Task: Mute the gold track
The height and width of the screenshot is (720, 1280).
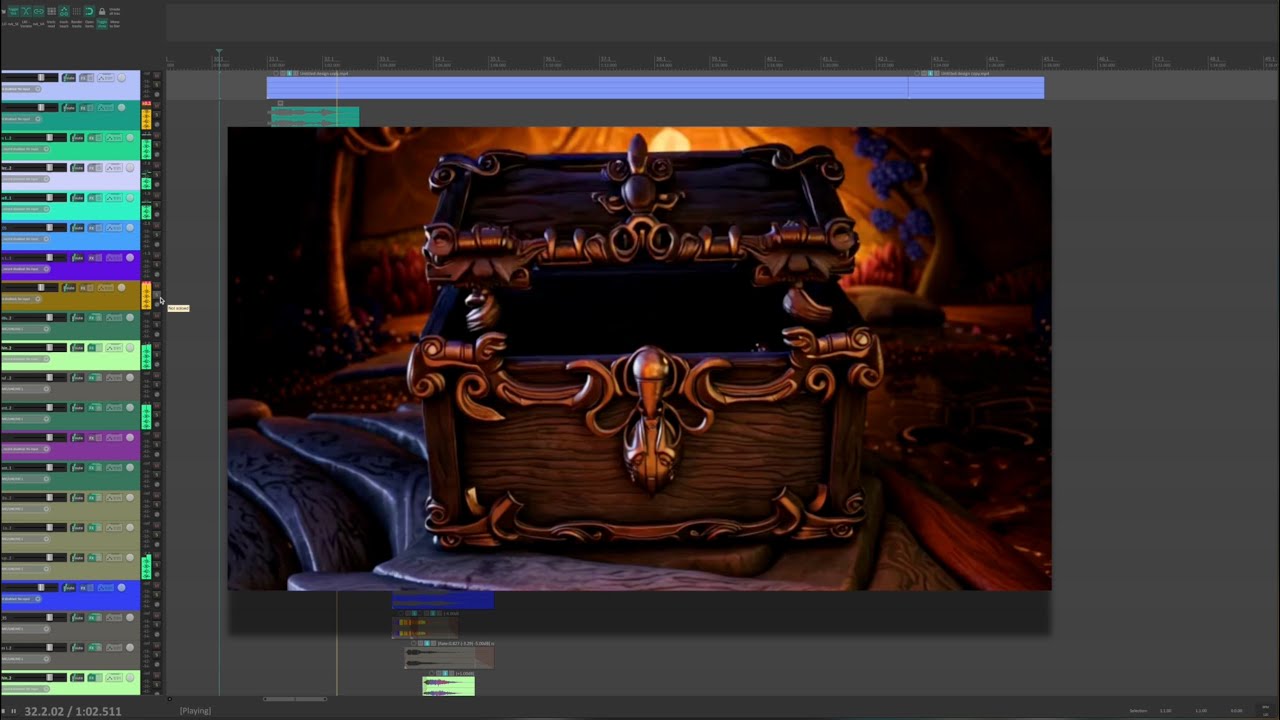Action: coord(157,285)
